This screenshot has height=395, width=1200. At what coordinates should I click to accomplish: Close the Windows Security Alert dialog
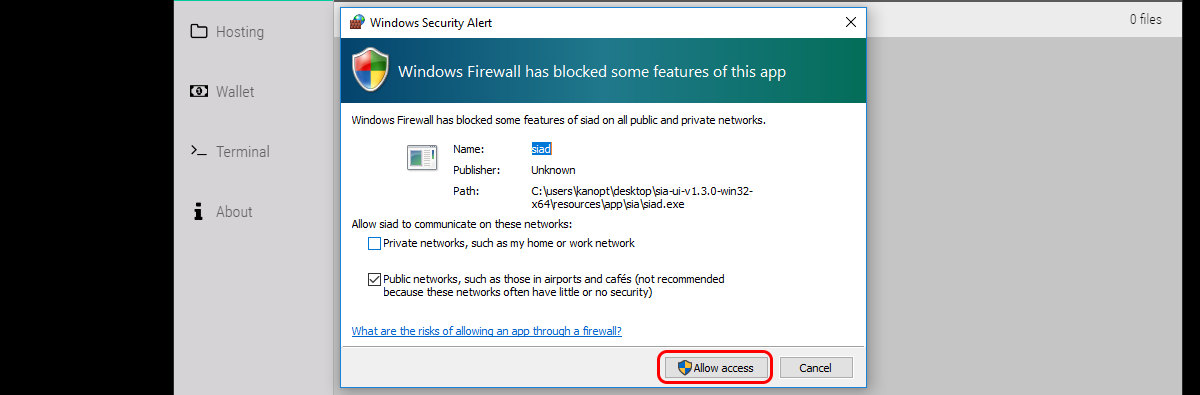851,21
